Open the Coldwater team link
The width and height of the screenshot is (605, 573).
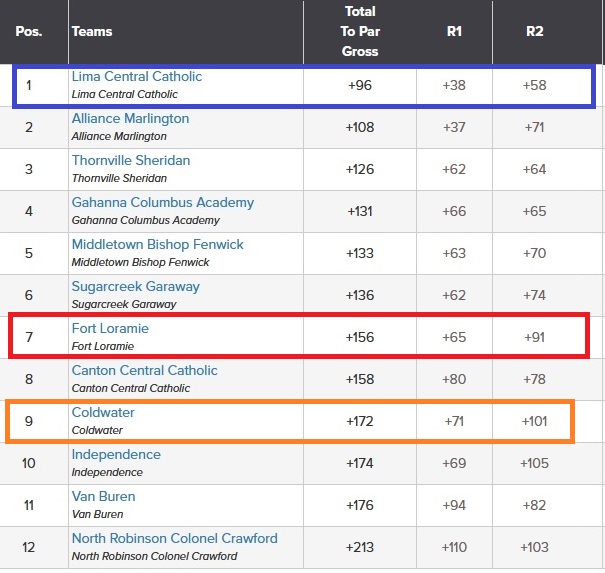click(x=103, y=413)
